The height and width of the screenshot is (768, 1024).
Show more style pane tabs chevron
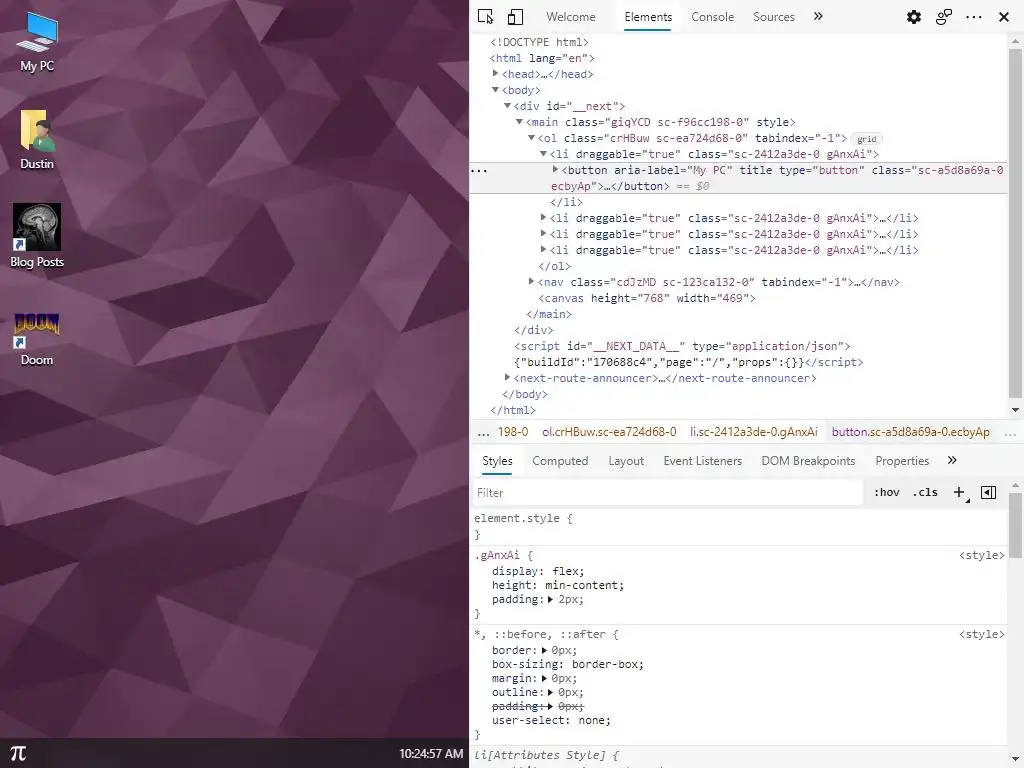pyautogui.click(x=952, y=460)
